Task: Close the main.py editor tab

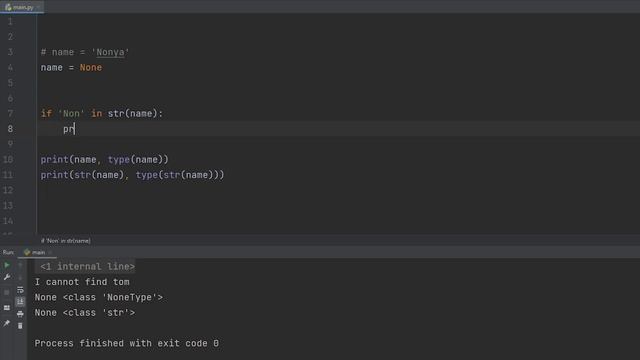Action: click(x=39, y=7)
